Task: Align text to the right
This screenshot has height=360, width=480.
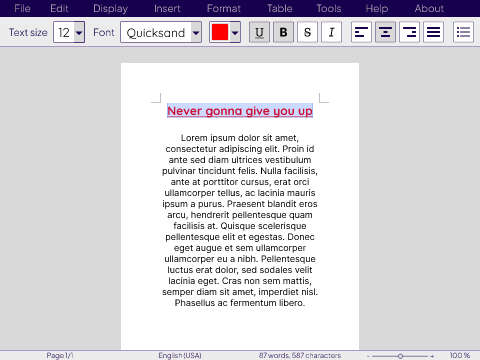Action: point(409,32)
